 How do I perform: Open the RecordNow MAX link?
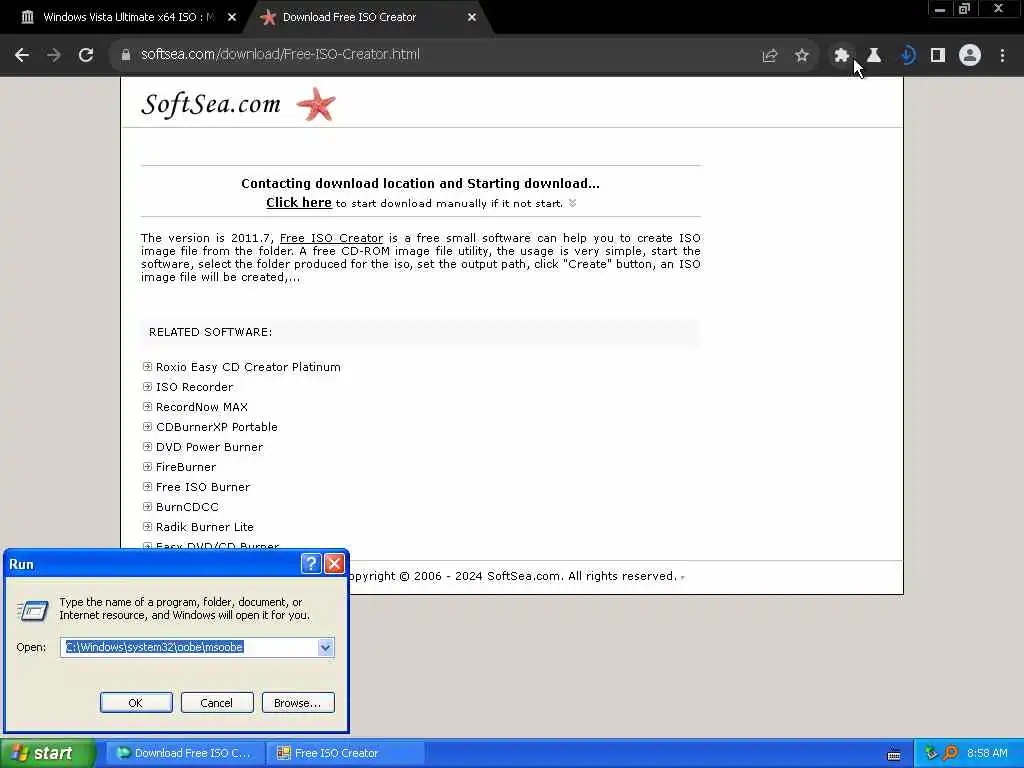[202, 407]
